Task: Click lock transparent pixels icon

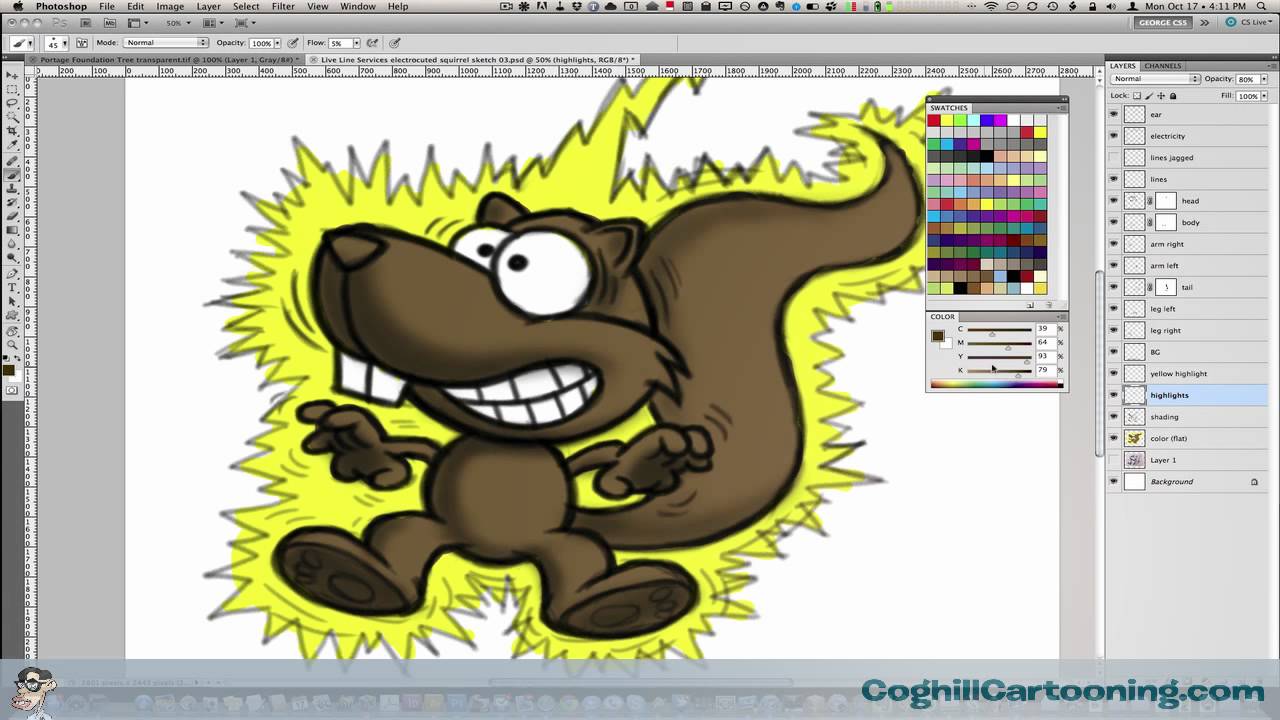Action: pos(1139,96)
